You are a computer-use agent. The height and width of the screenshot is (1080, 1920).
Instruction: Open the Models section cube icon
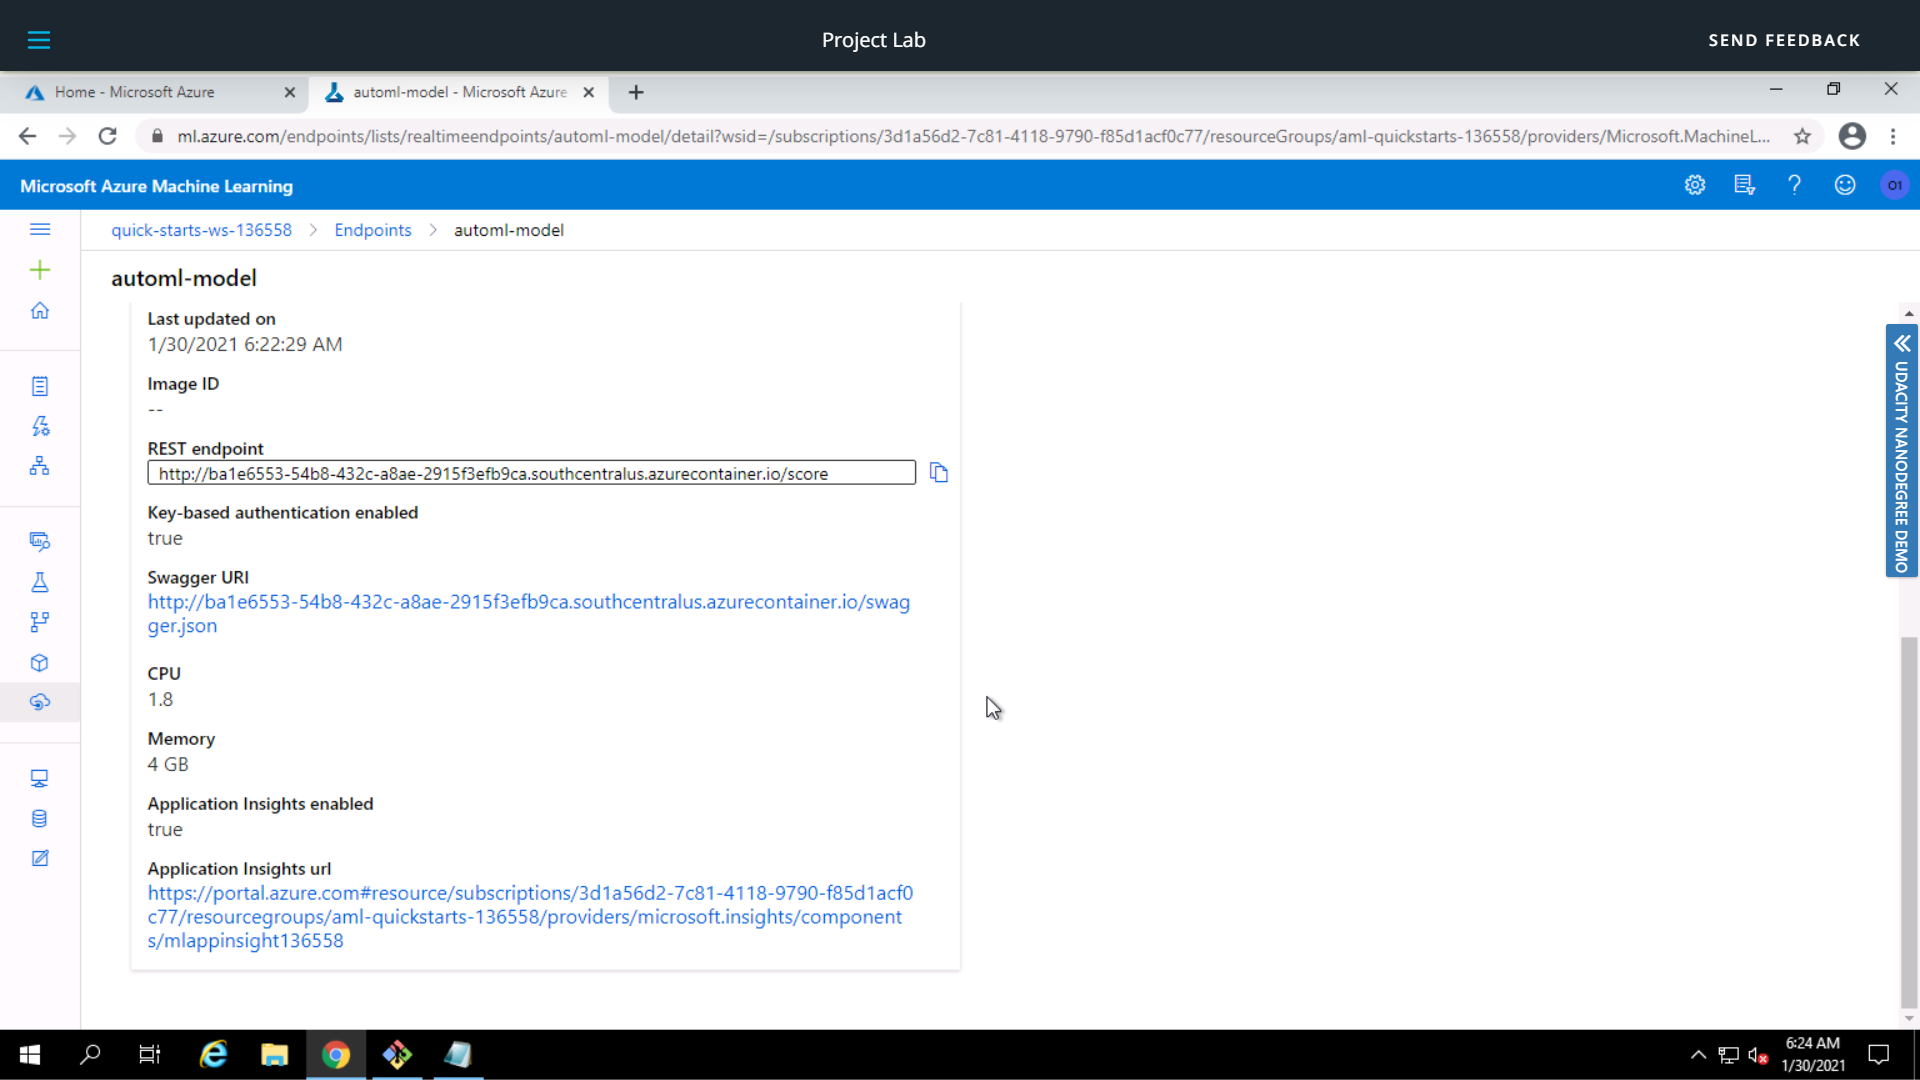40,662
